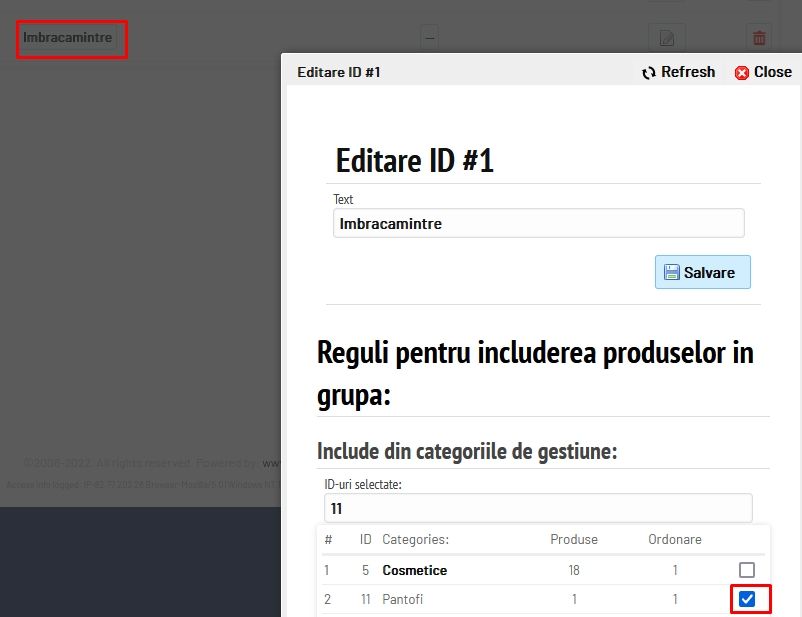Click the minus button in the row
The width and height of the screenshot is (802, 617).
pyautogui.click(x=429, y=38)
